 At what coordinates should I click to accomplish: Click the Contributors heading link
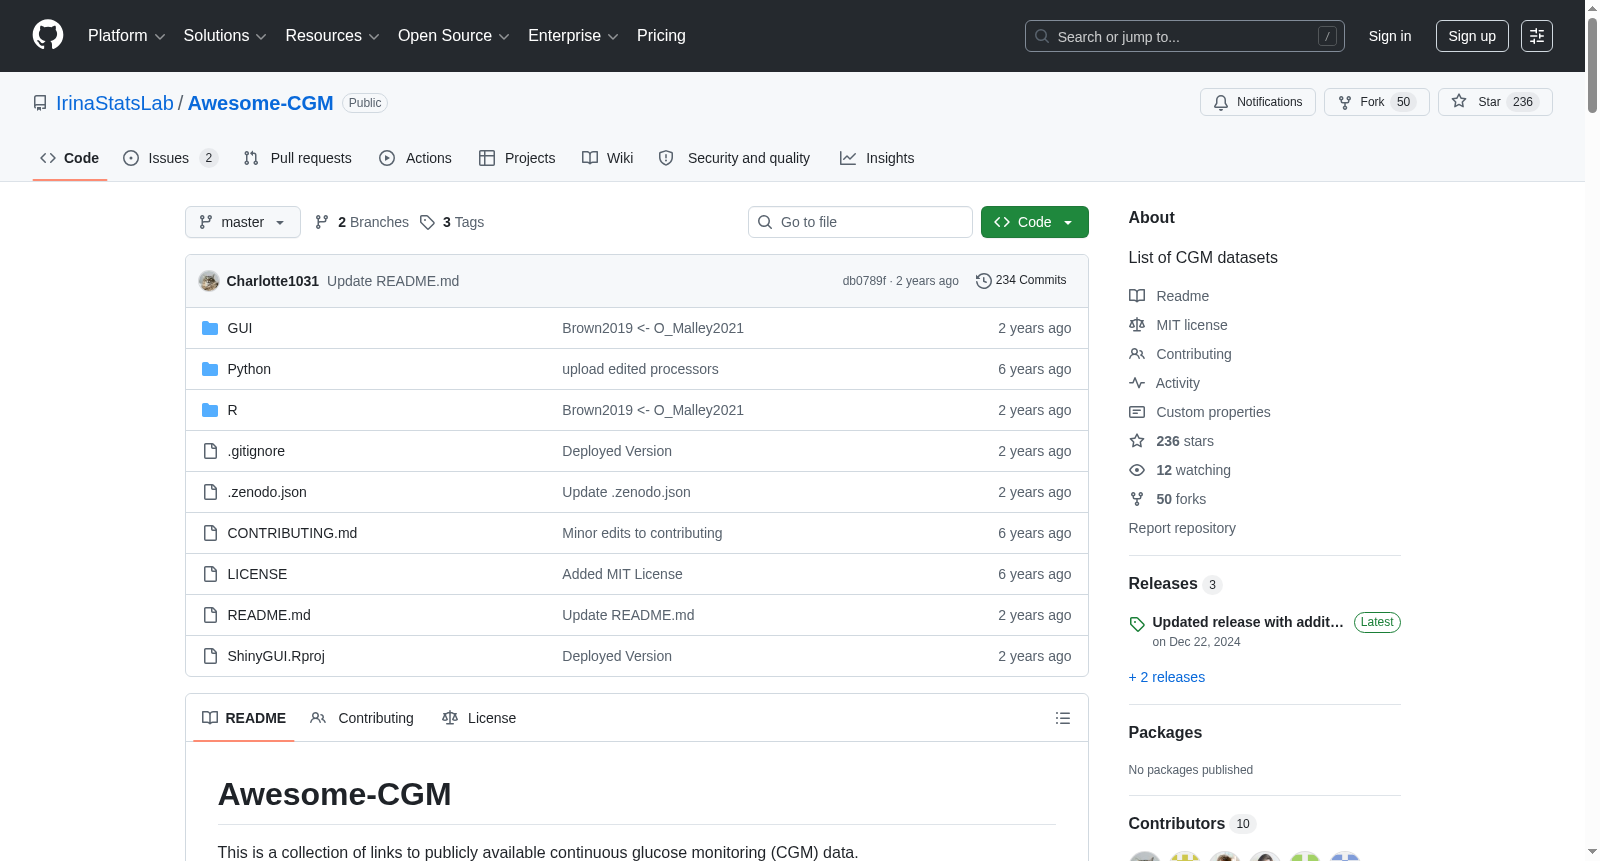tap(1190, 823)
